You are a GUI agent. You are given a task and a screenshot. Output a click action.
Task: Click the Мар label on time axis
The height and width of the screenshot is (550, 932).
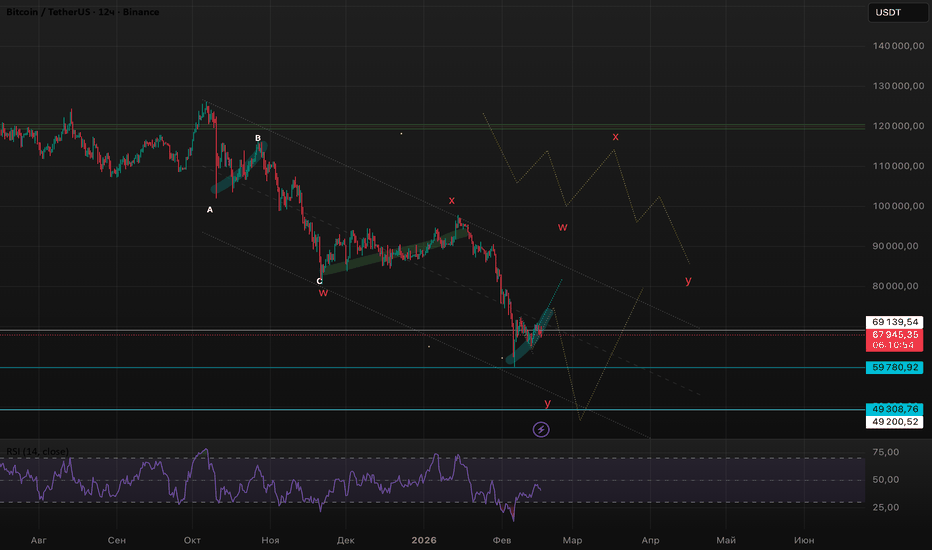(x=571, y=539)
